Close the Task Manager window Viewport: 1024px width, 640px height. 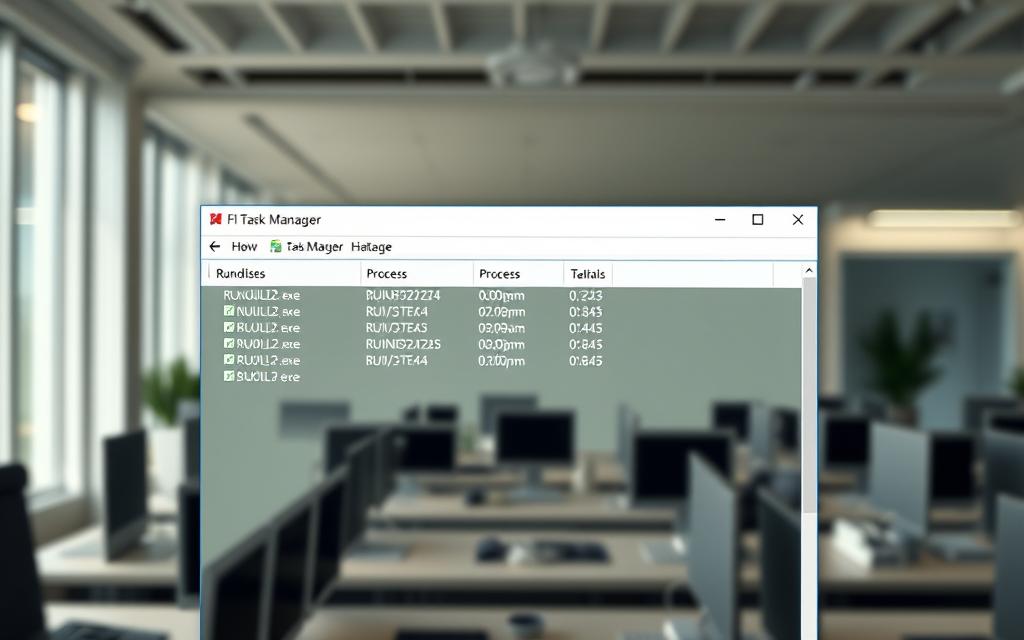[x=797, y=220]
